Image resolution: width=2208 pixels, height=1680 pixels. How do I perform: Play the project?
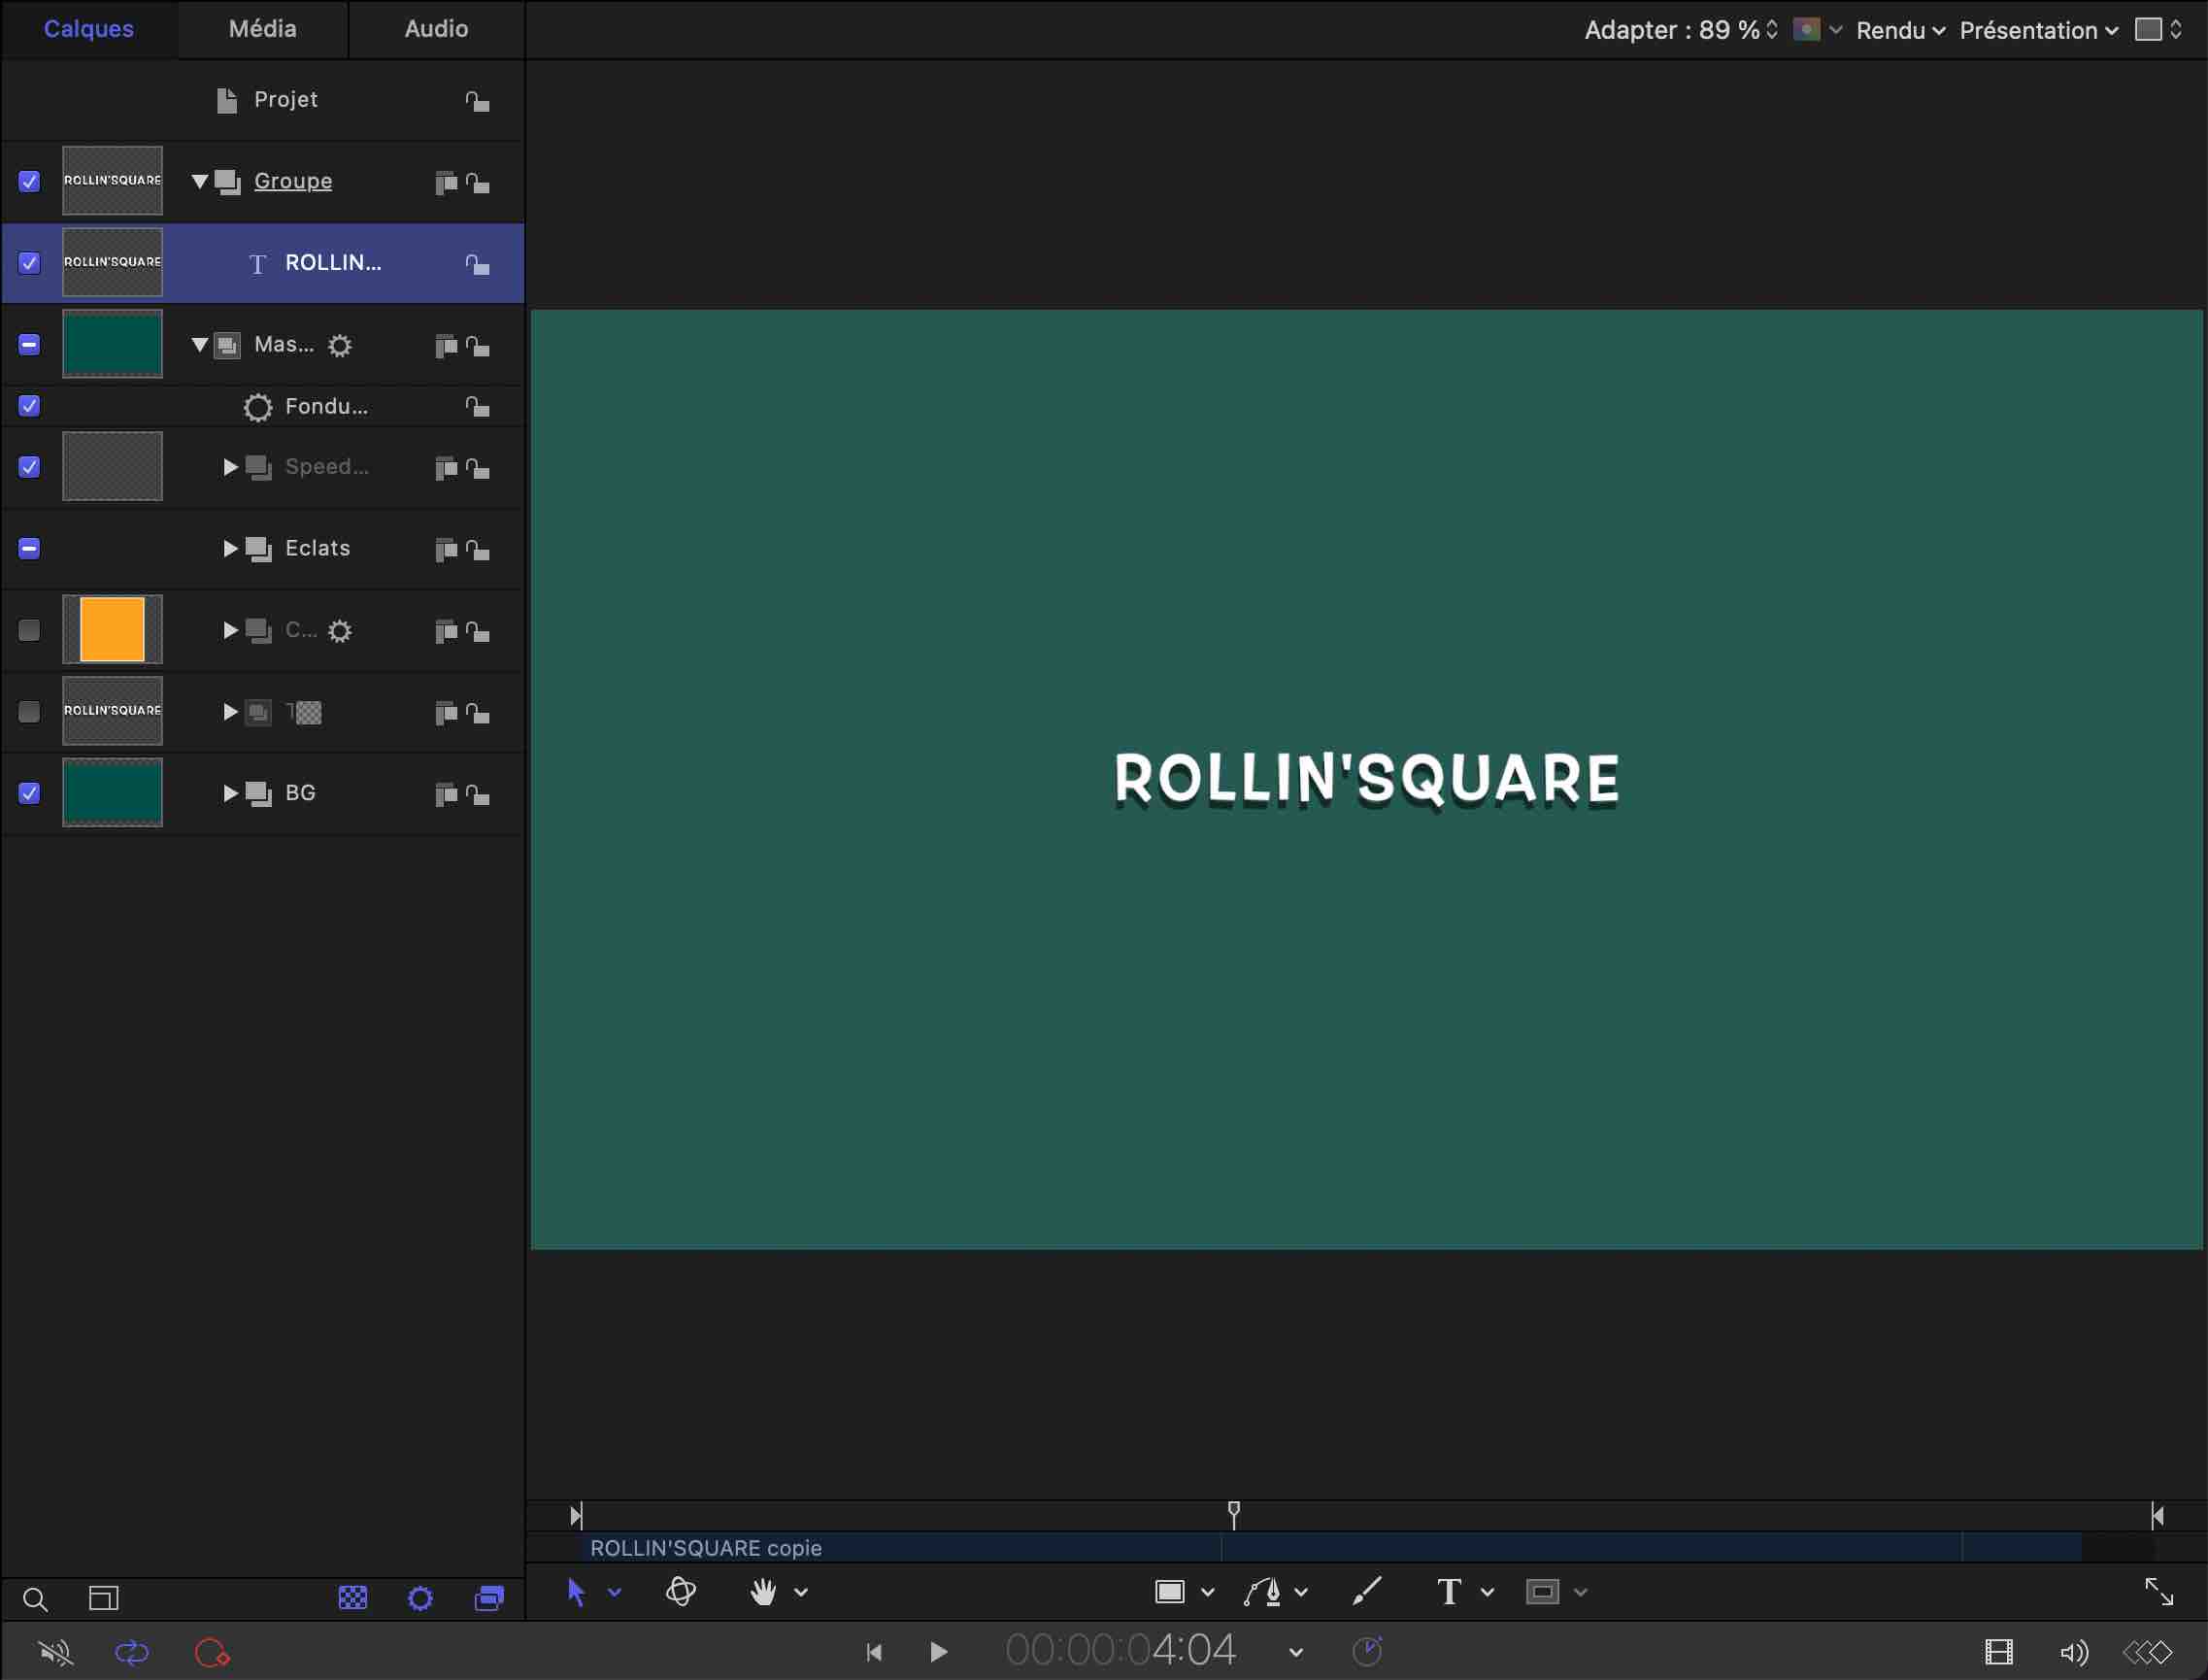[x=938, y=1652]
